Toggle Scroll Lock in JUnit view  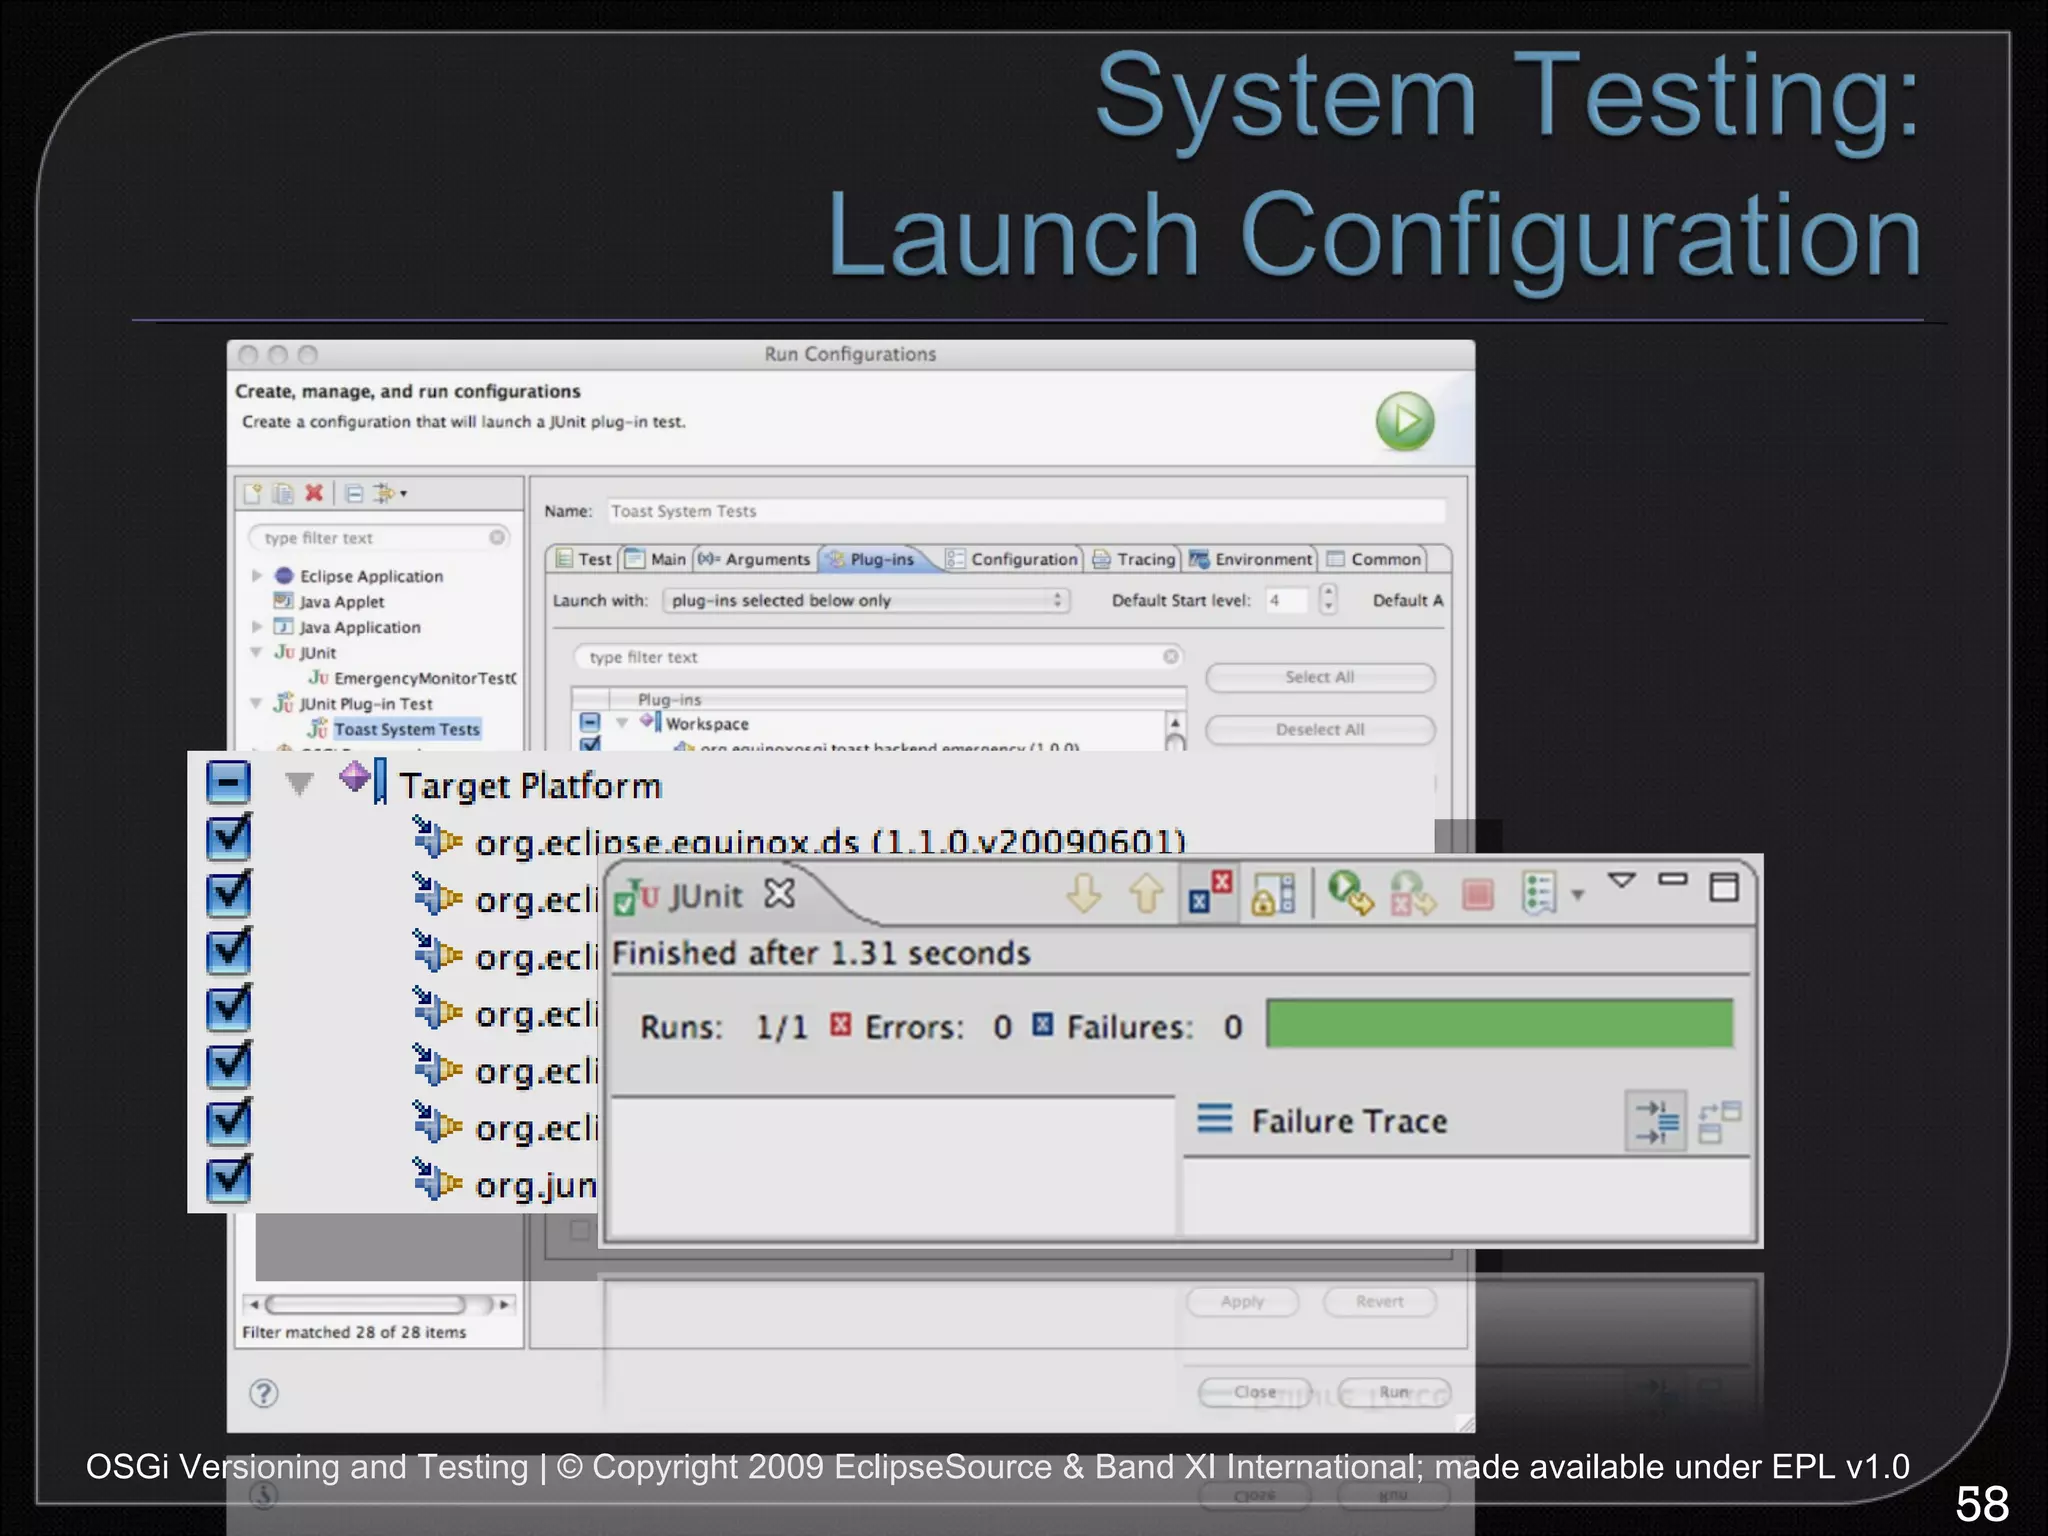click(x=1273, y=893)
